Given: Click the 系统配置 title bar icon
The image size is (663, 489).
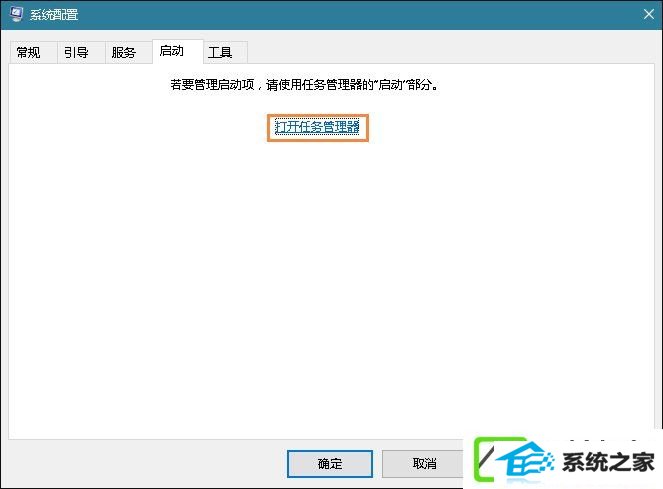Looking at the screenshot, I should point(16,14).
